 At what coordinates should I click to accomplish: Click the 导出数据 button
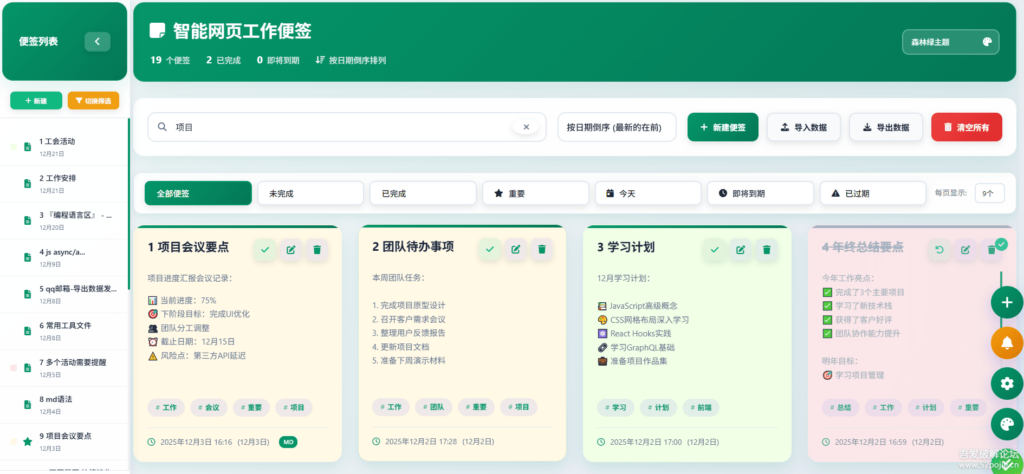(x=886, y=127)
